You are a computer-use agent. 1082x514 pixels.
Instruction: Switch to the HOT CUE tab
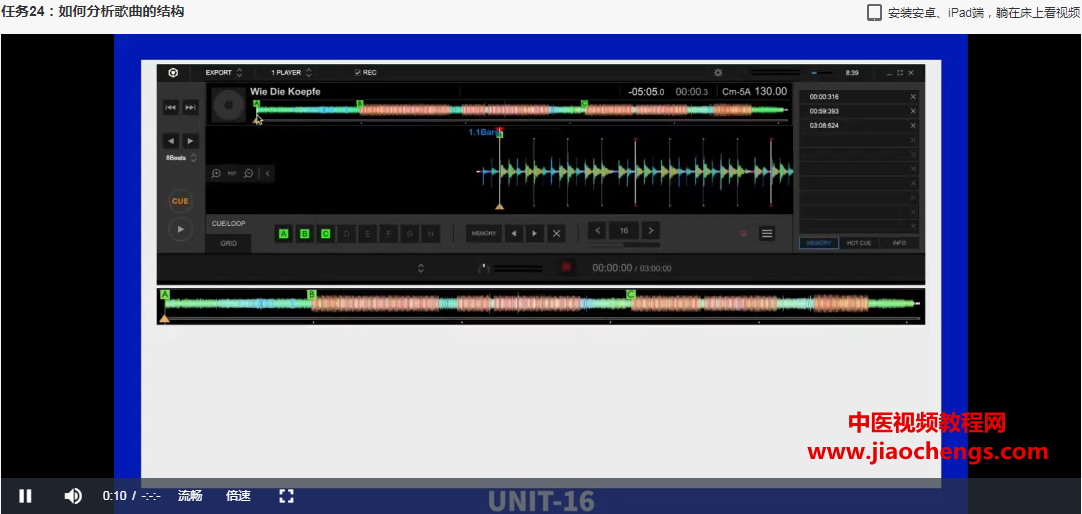click(x=859, y=243)
